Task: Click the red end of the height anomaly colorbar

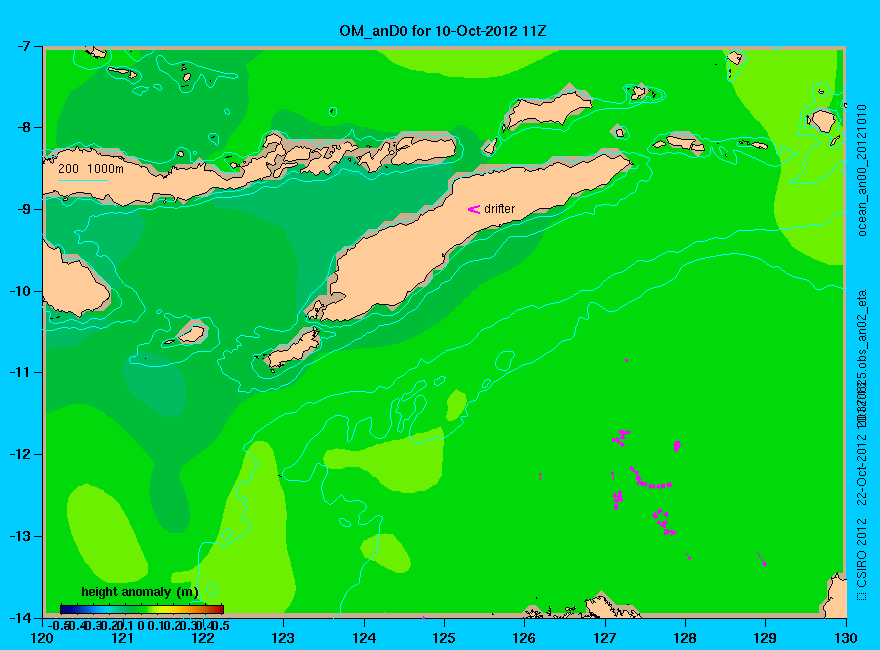Action: (220, 609)
